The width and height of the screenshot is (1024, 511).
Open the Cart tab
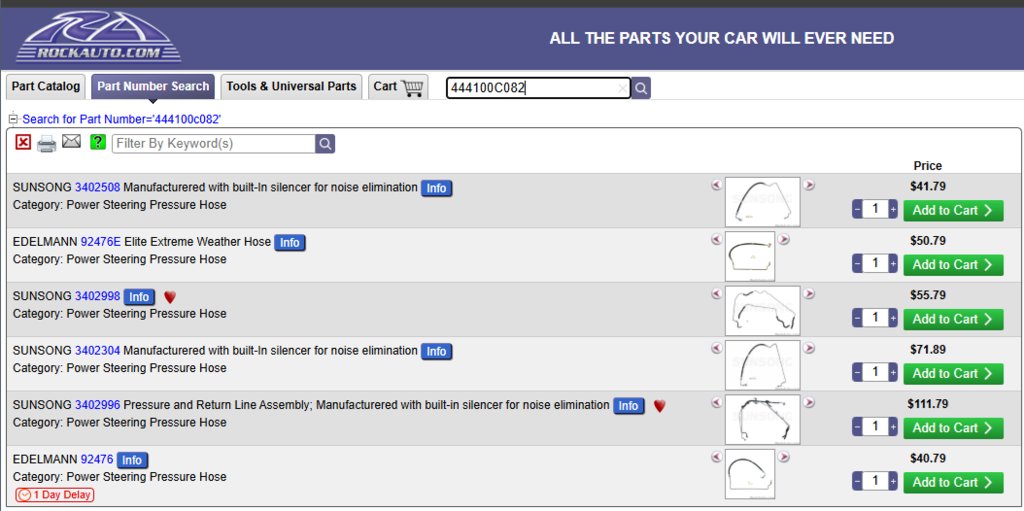(x=398, y=86)
